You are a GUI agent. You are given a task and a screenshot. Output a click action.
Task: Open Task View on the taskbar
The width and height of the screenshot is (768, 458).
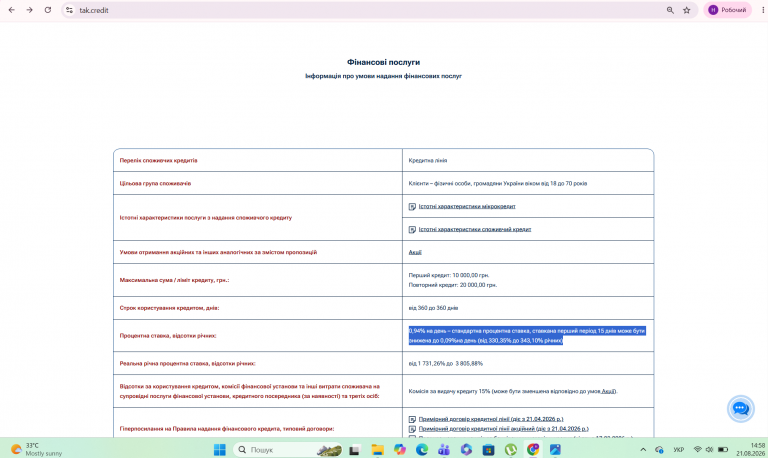(x=354, y=449)
